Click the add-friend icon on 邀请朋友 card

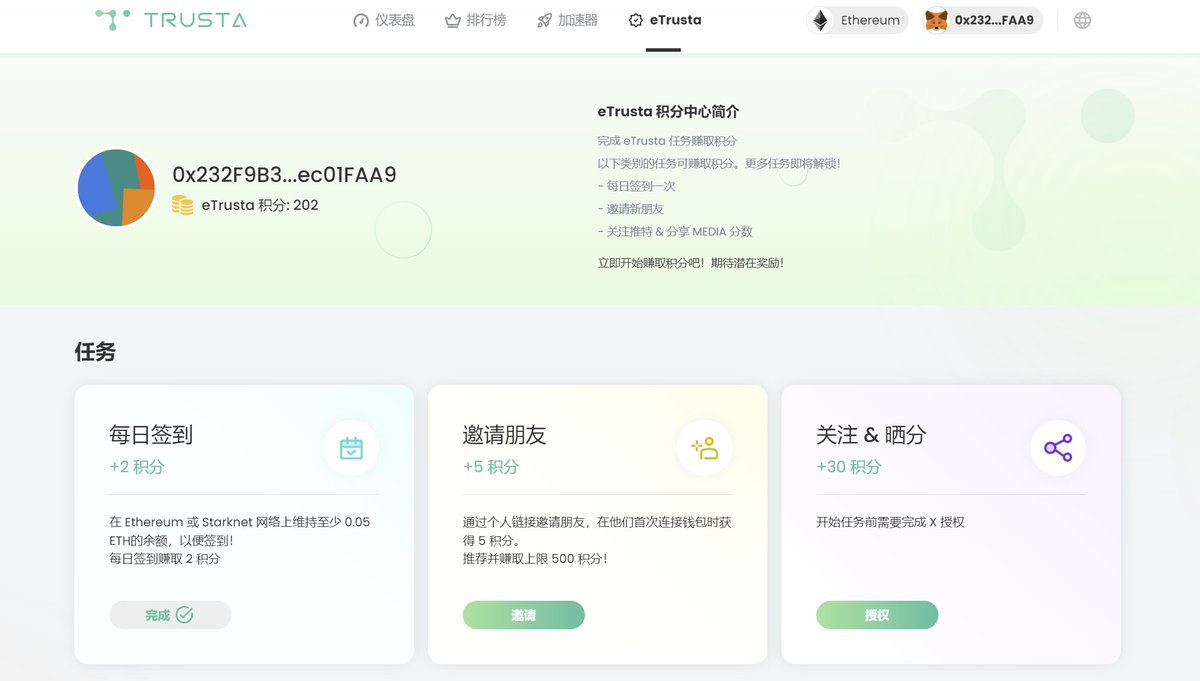[x=704, y=449]
